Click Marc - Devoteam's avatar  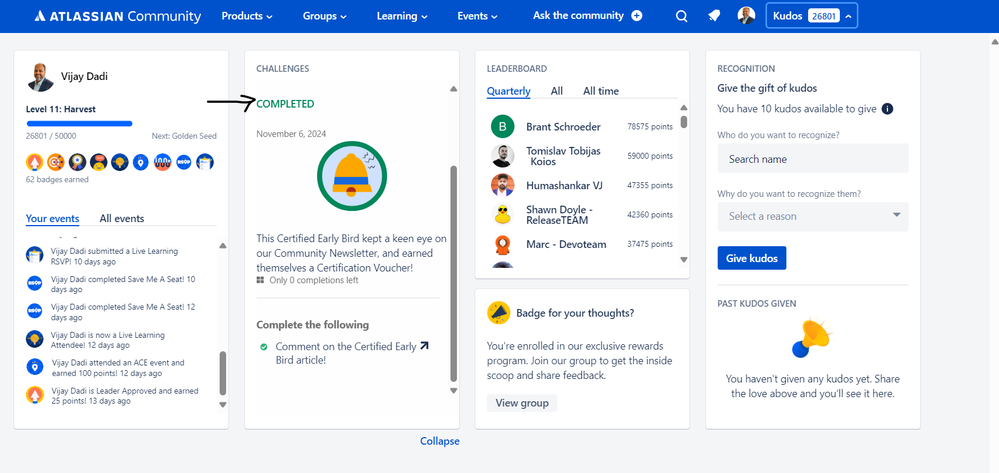coord(503,244)
